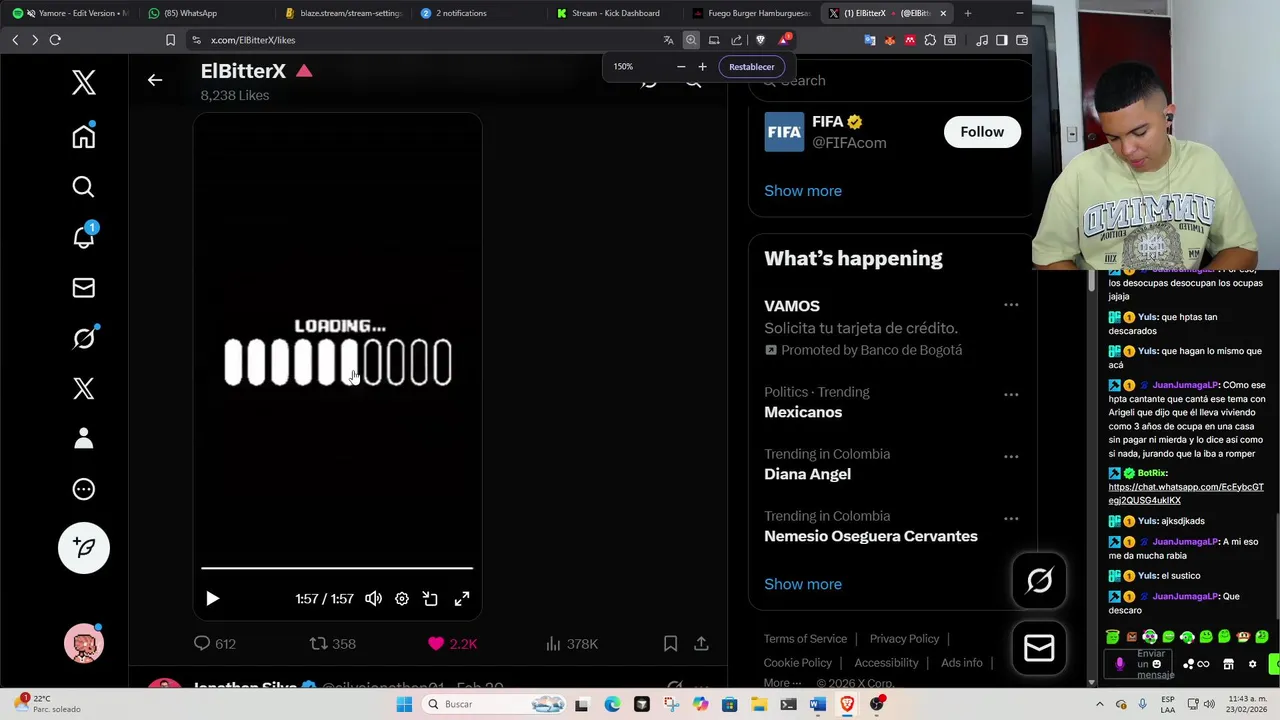Open the Home feed icon
The width and height of the screenshot is (1280, 720).
[x=84, y=136]
